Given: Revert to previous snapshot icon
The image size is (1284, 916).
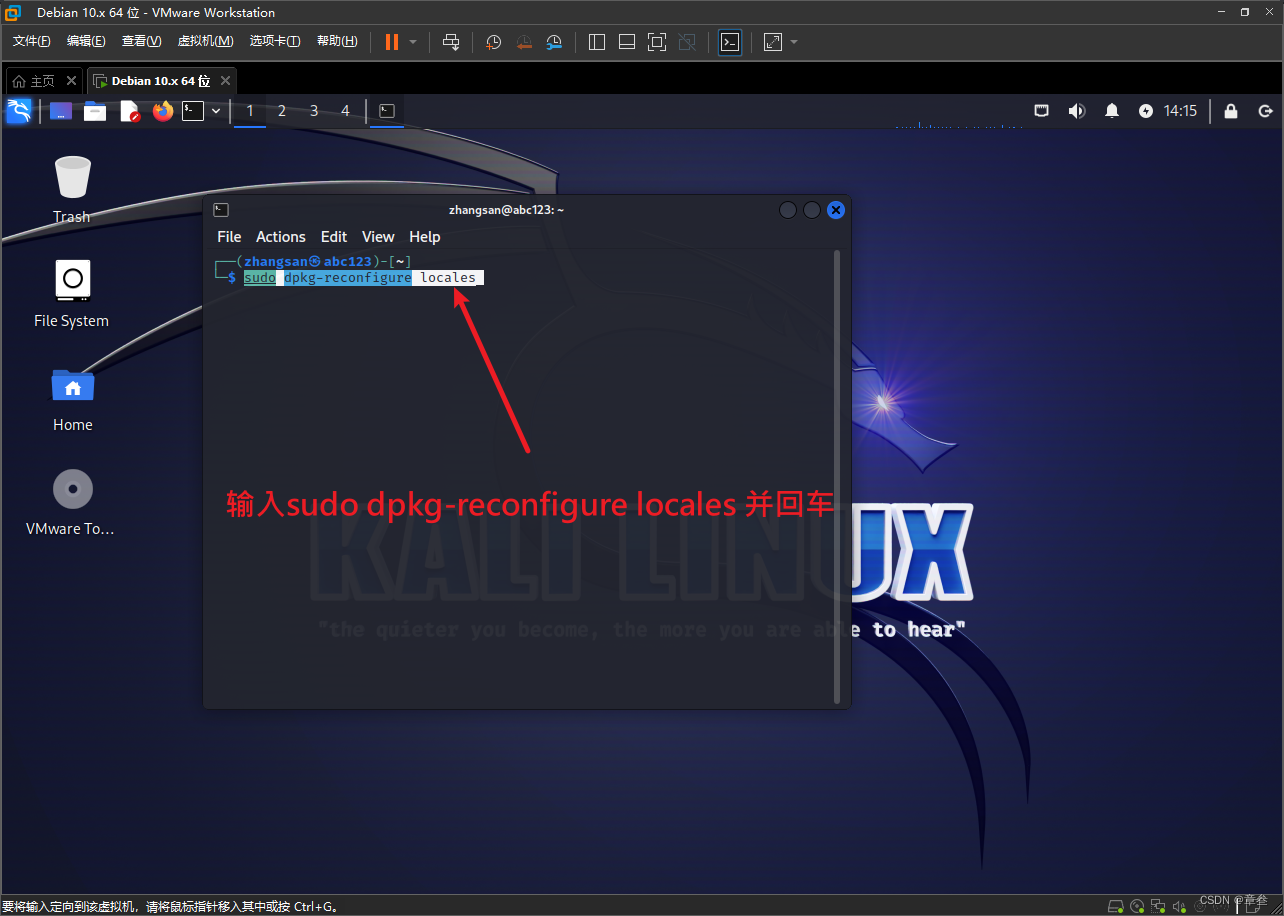Looking at the screenshot, I should (x=524, y=42).
